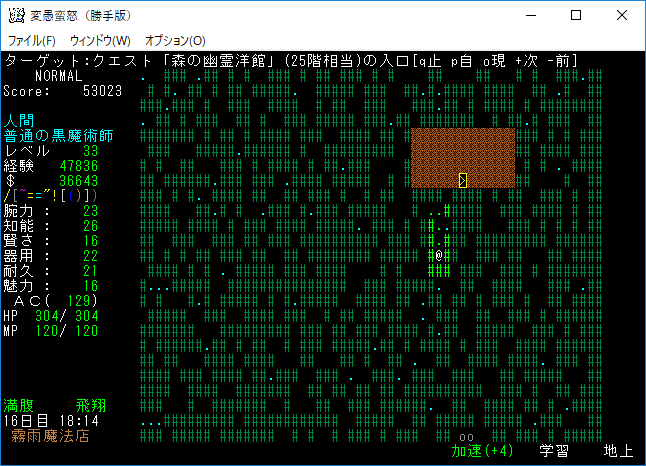Open the ウィンドウ(W) menu
This screenshot has height=466, width=646.
[x=99, y=41]
